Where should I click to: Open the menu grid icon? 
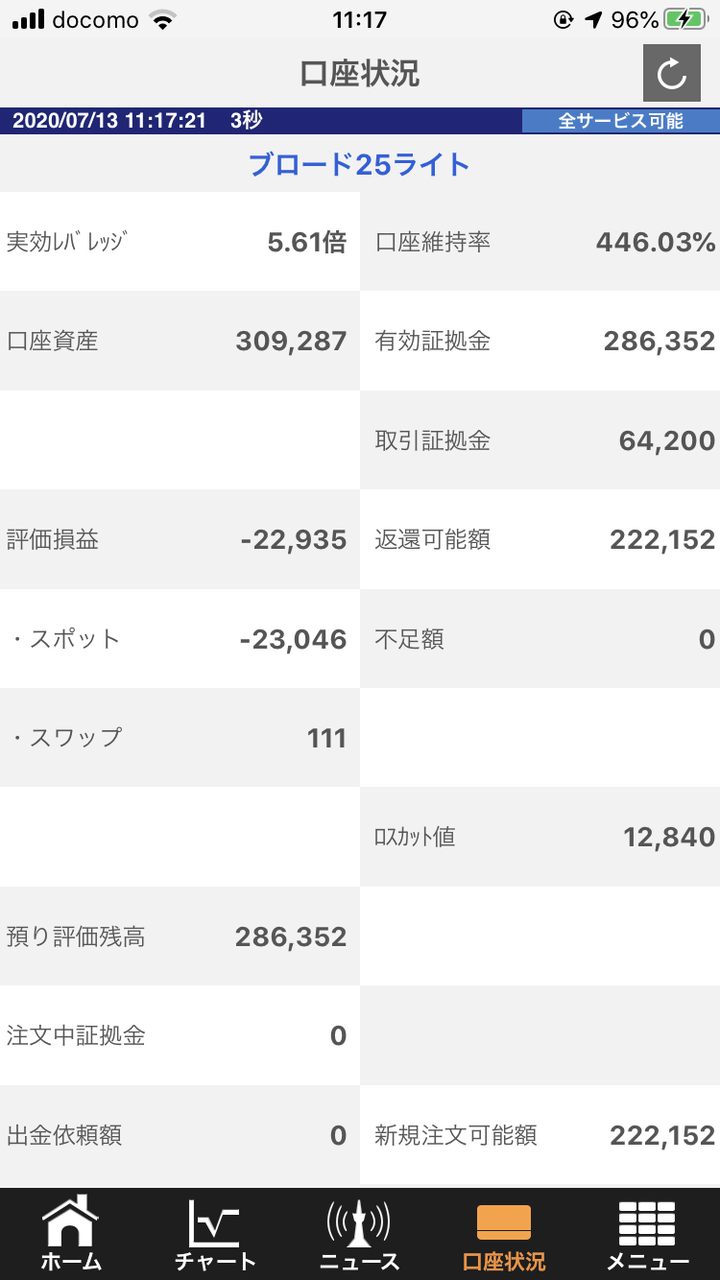[647, 1222]
